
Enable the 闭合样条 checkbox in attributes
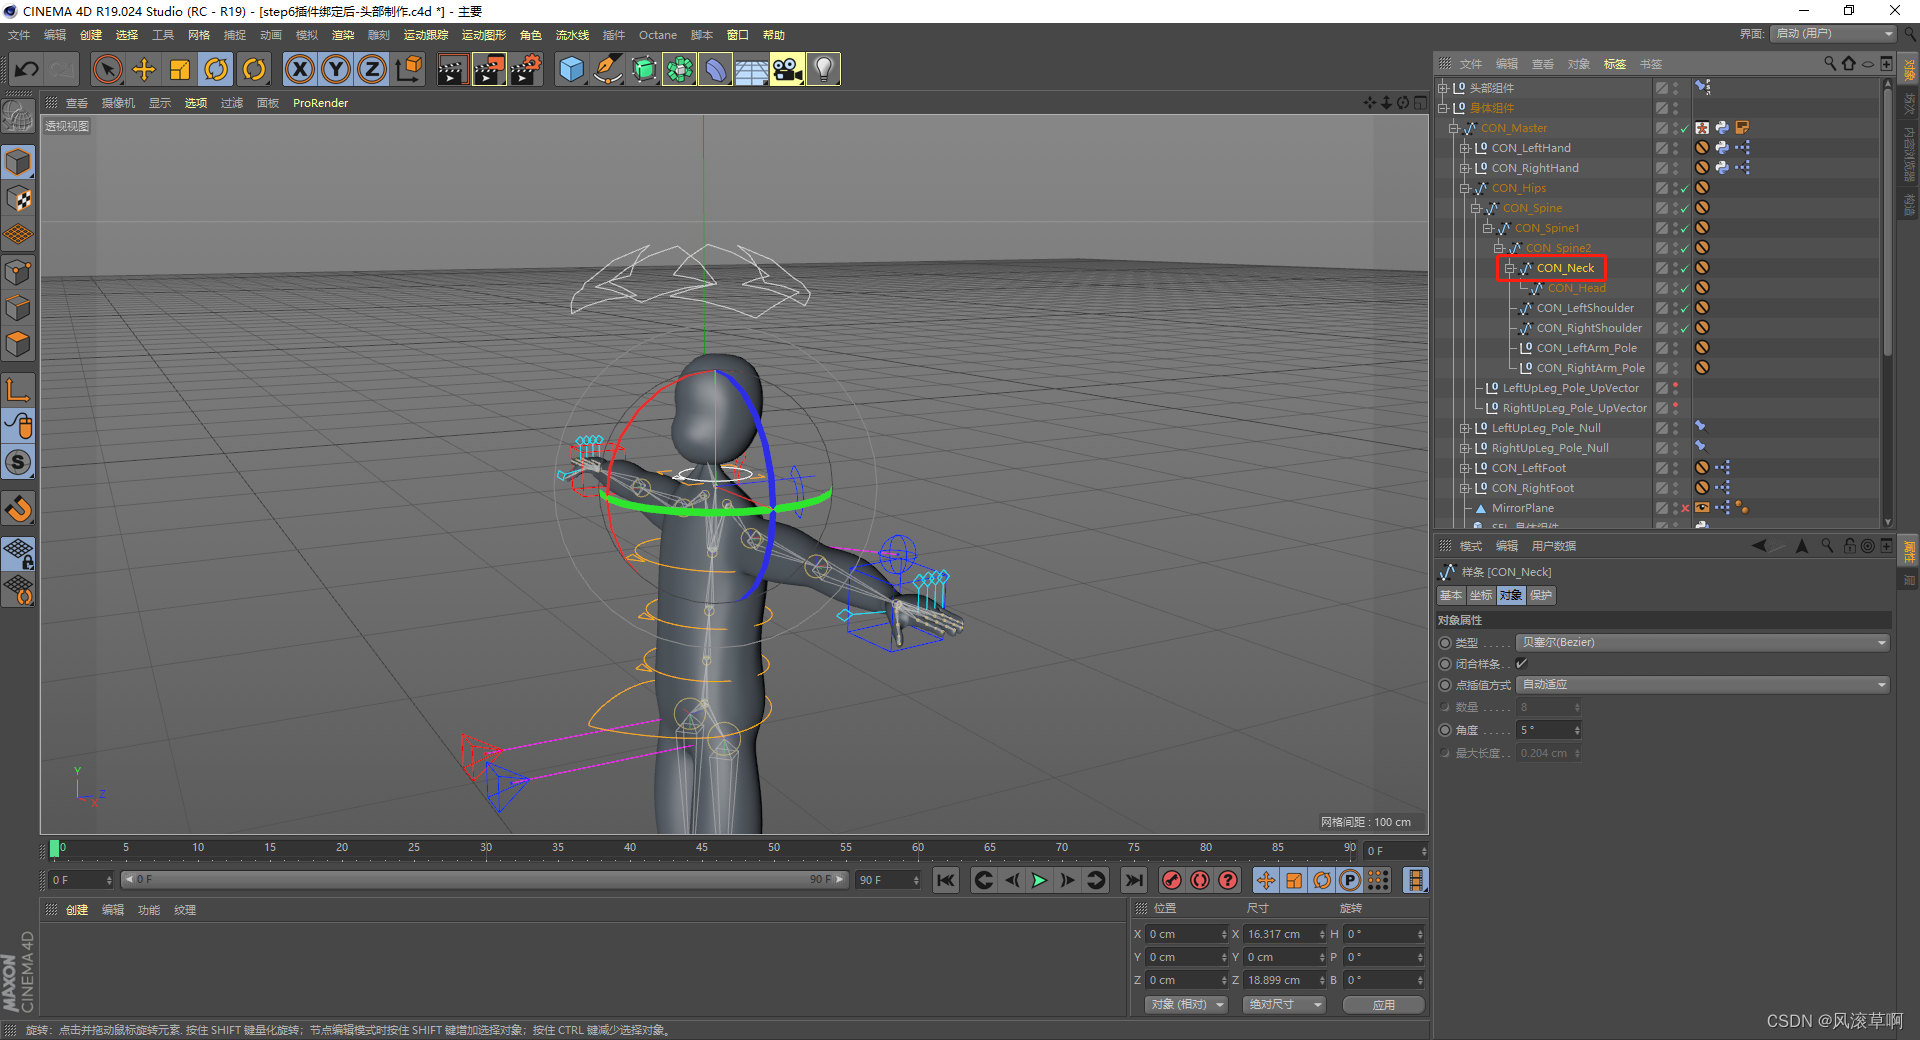1522,663
